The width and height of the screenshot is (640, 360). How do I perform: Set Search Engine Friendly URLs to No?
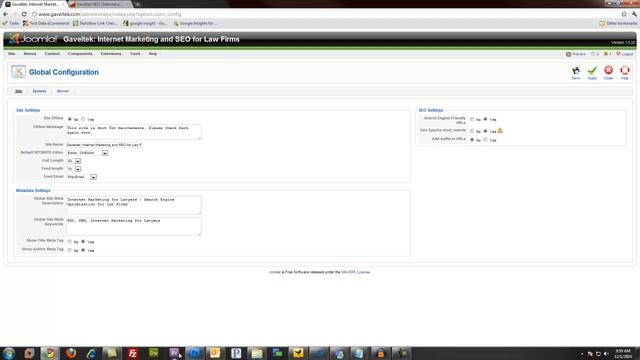click(x=472, y=119)
